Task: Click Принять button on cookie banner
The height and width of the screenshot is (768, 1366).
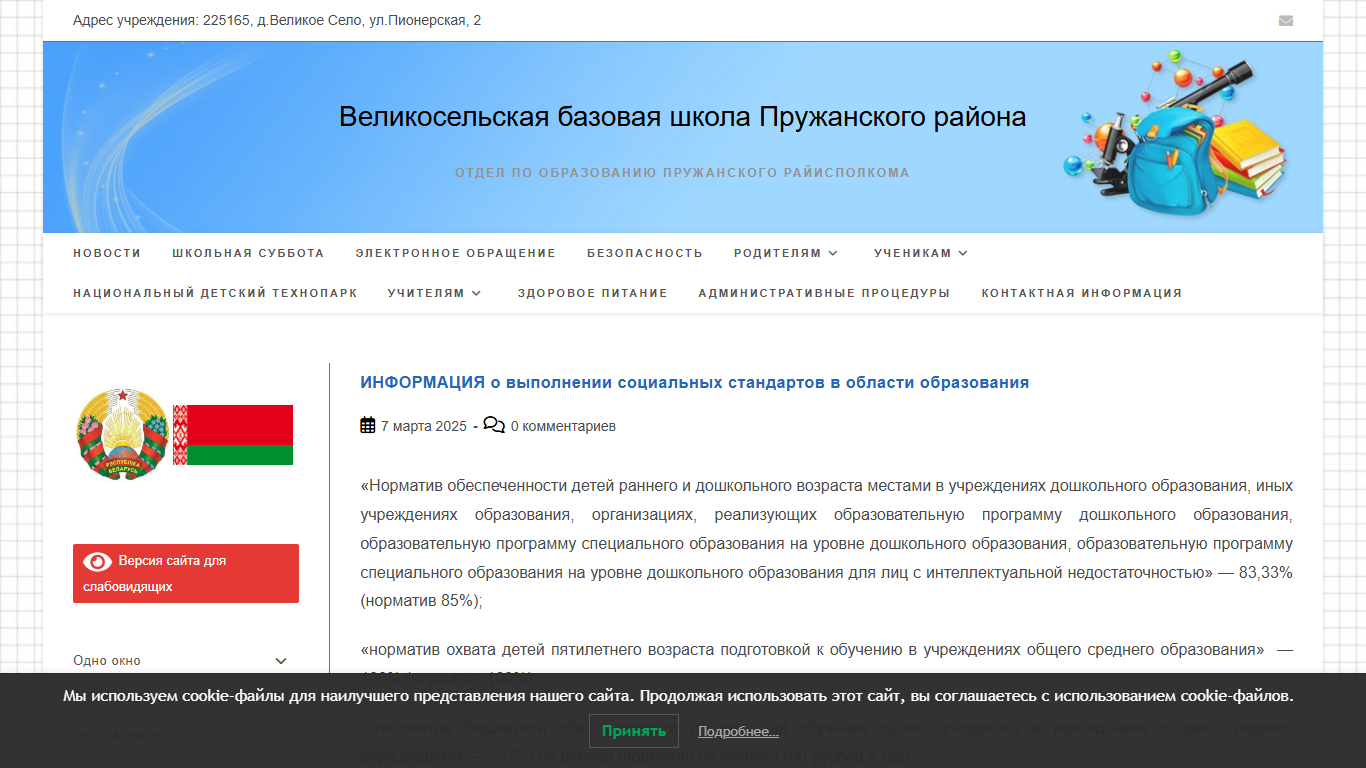Action: coord(634,731)
